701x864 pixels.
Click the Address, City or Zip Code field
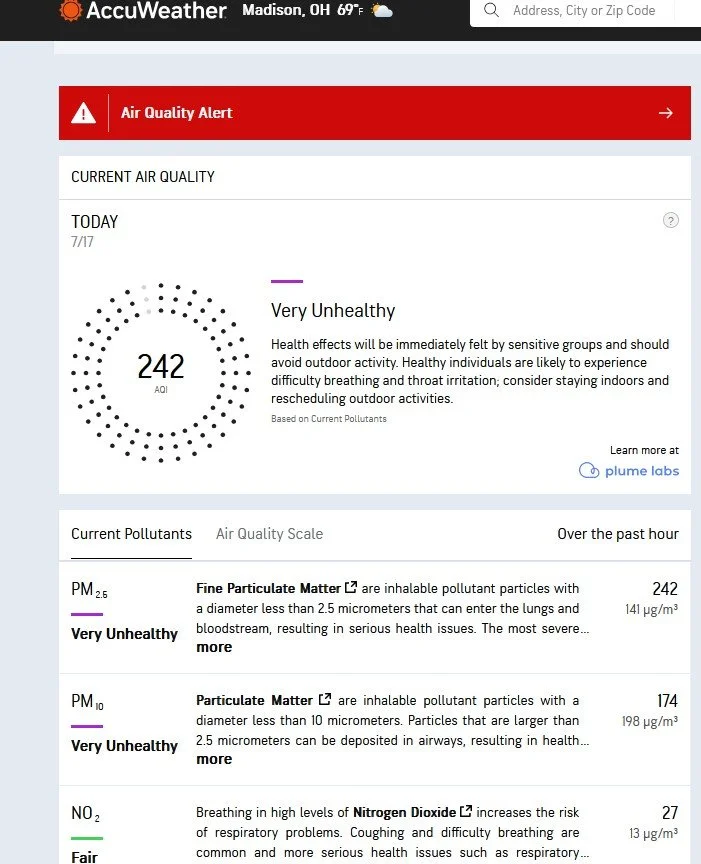pyautogui.click(x=584, y=10)
